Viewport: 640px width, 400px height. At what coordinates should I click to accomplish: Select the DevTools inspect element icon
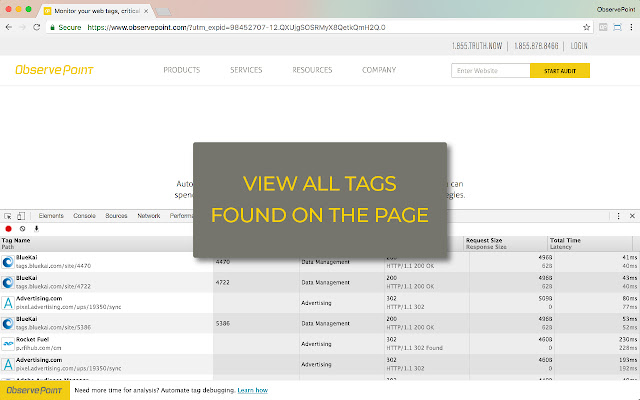coord(8,216)
